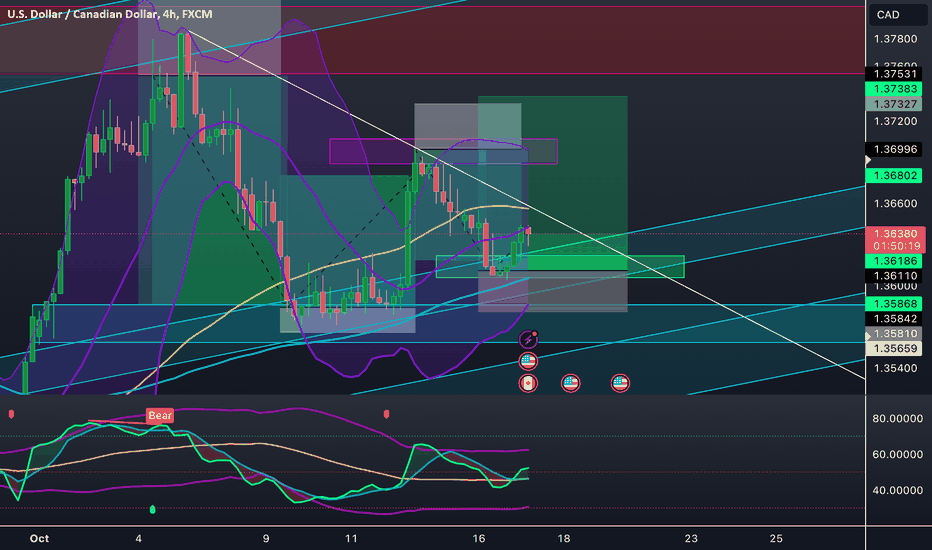Open the Canada flag economic event icon
The width and height of the screenshot is (932, 550).
click(528, 383)
